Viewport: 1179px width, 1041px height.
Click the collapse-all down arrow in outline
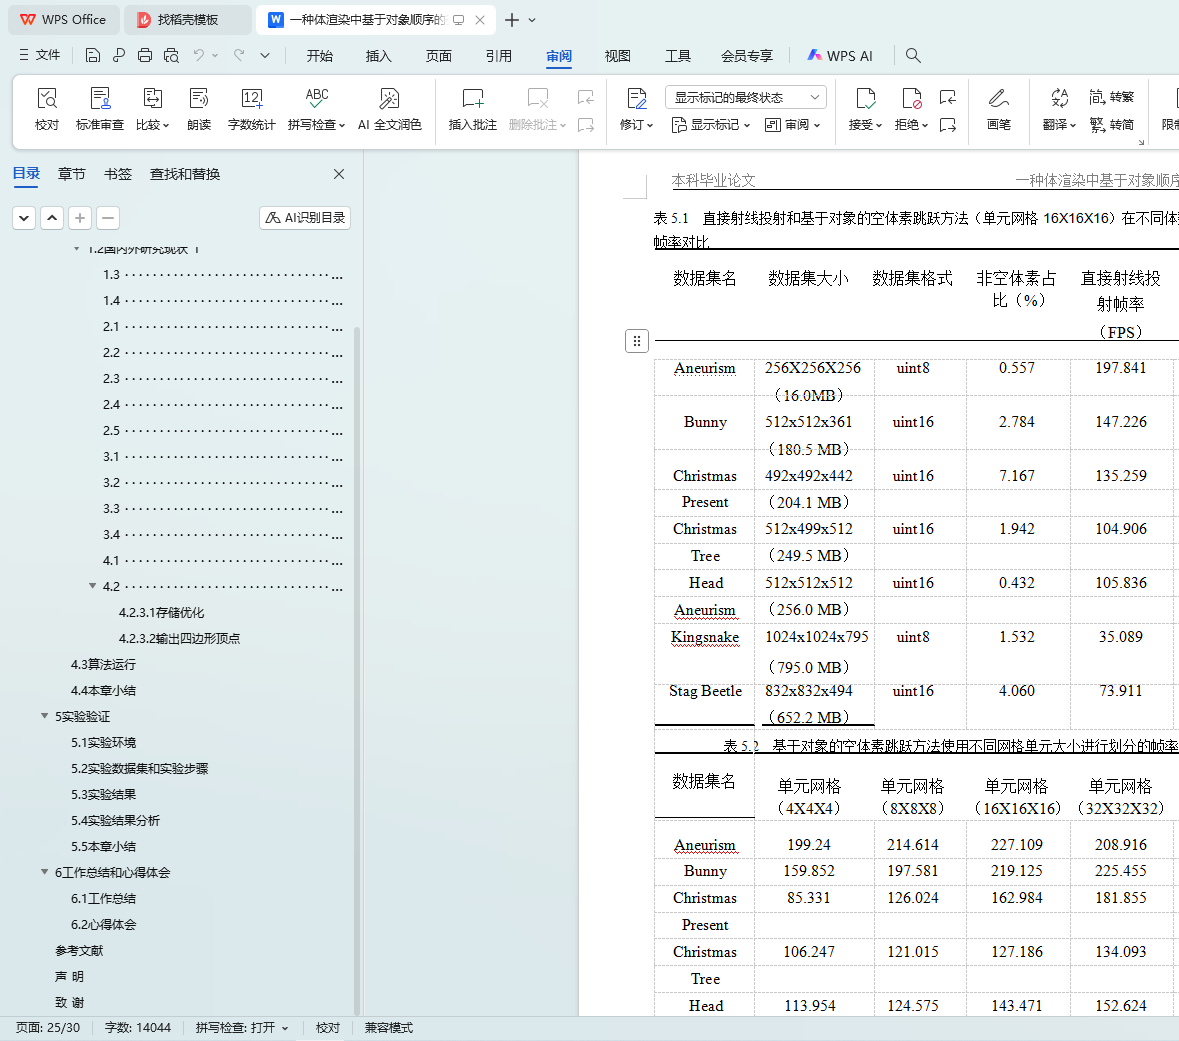click(24, 218)
